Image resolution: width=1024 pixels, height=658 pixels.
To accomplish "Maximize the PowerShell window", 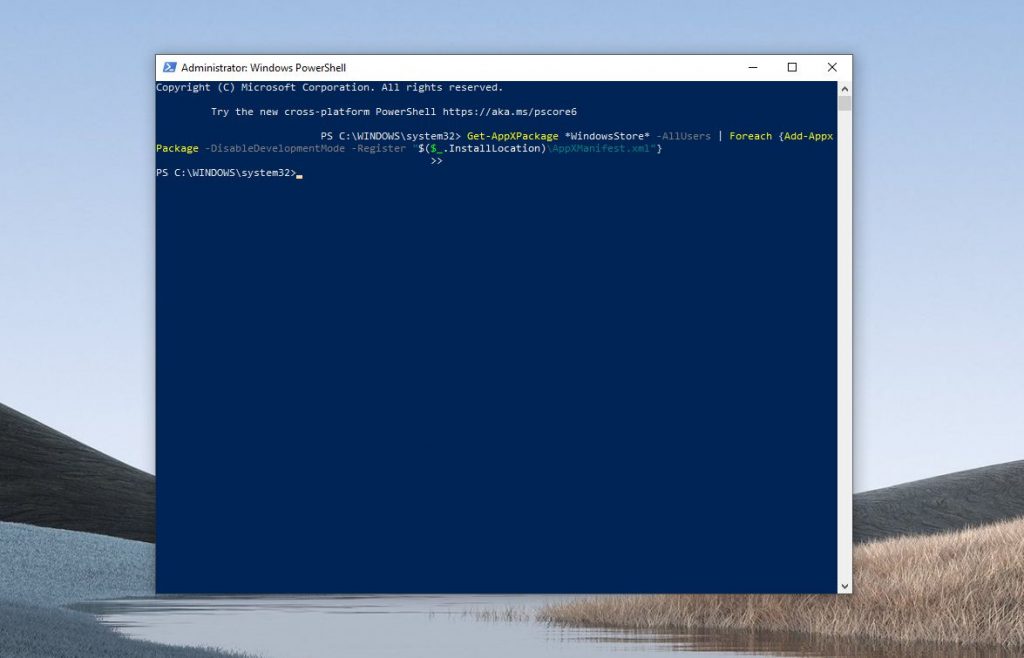I will [x=792, y=67].
